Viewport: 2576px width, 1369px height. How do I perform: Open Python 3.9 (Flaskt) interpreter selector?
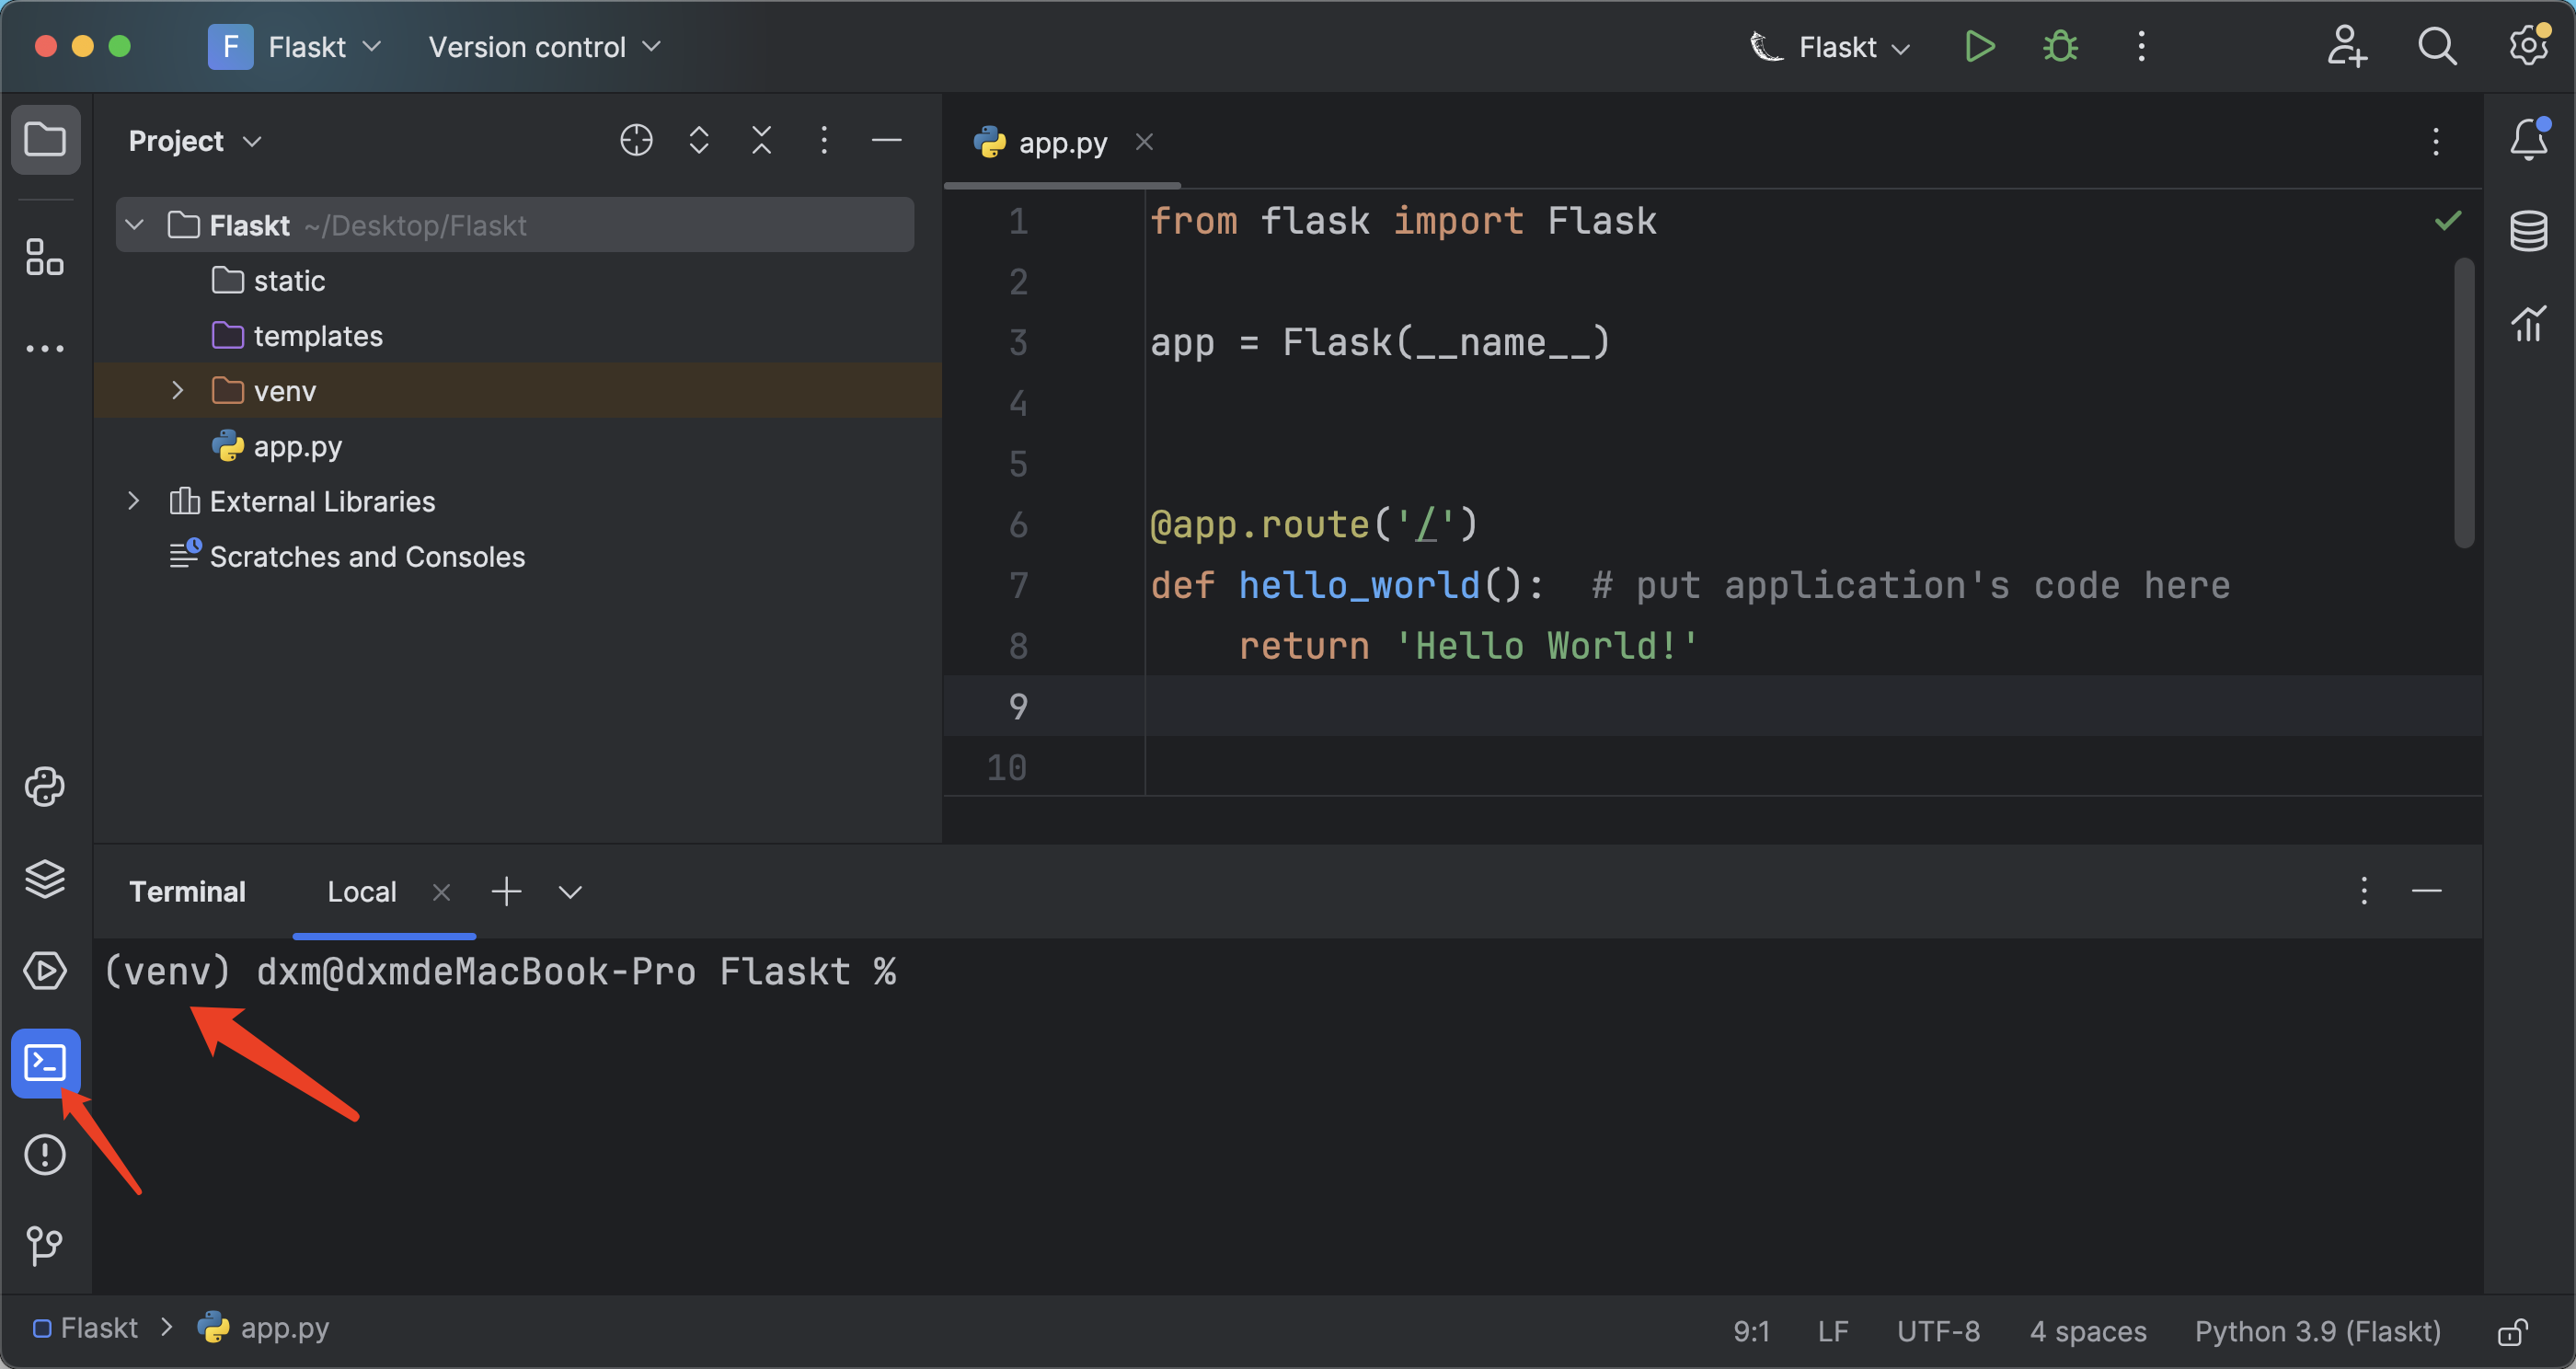pos(2317,1331)
